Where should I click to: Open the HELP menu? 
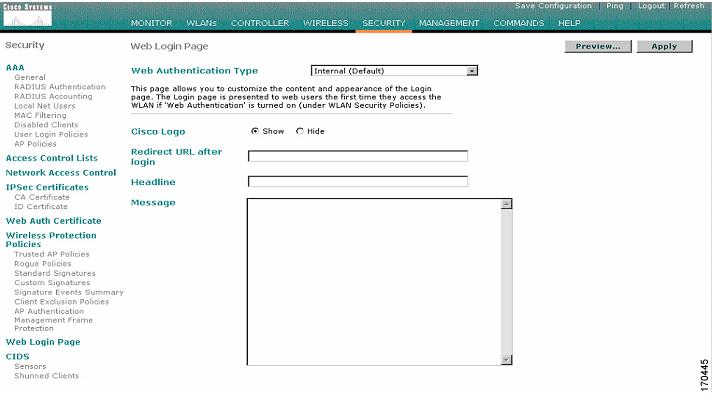(x=569, y=23)
